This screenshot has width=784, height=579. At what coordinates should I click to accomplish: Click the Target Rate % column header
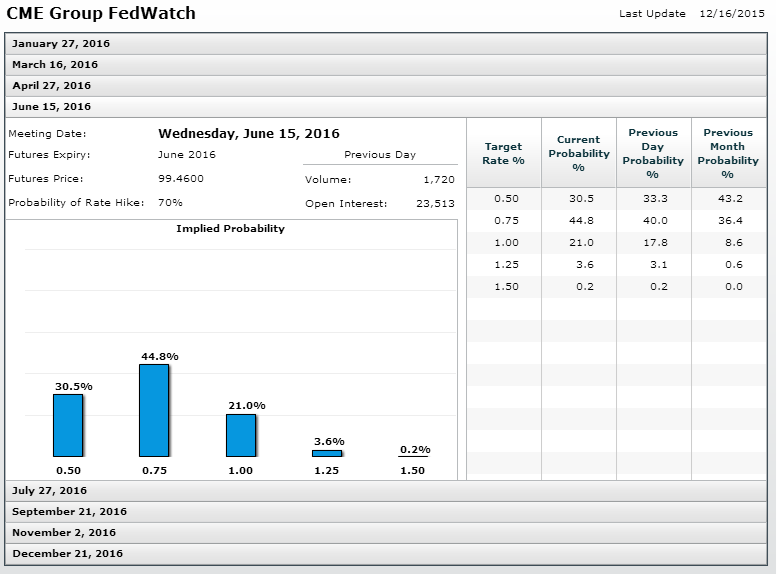504,153
